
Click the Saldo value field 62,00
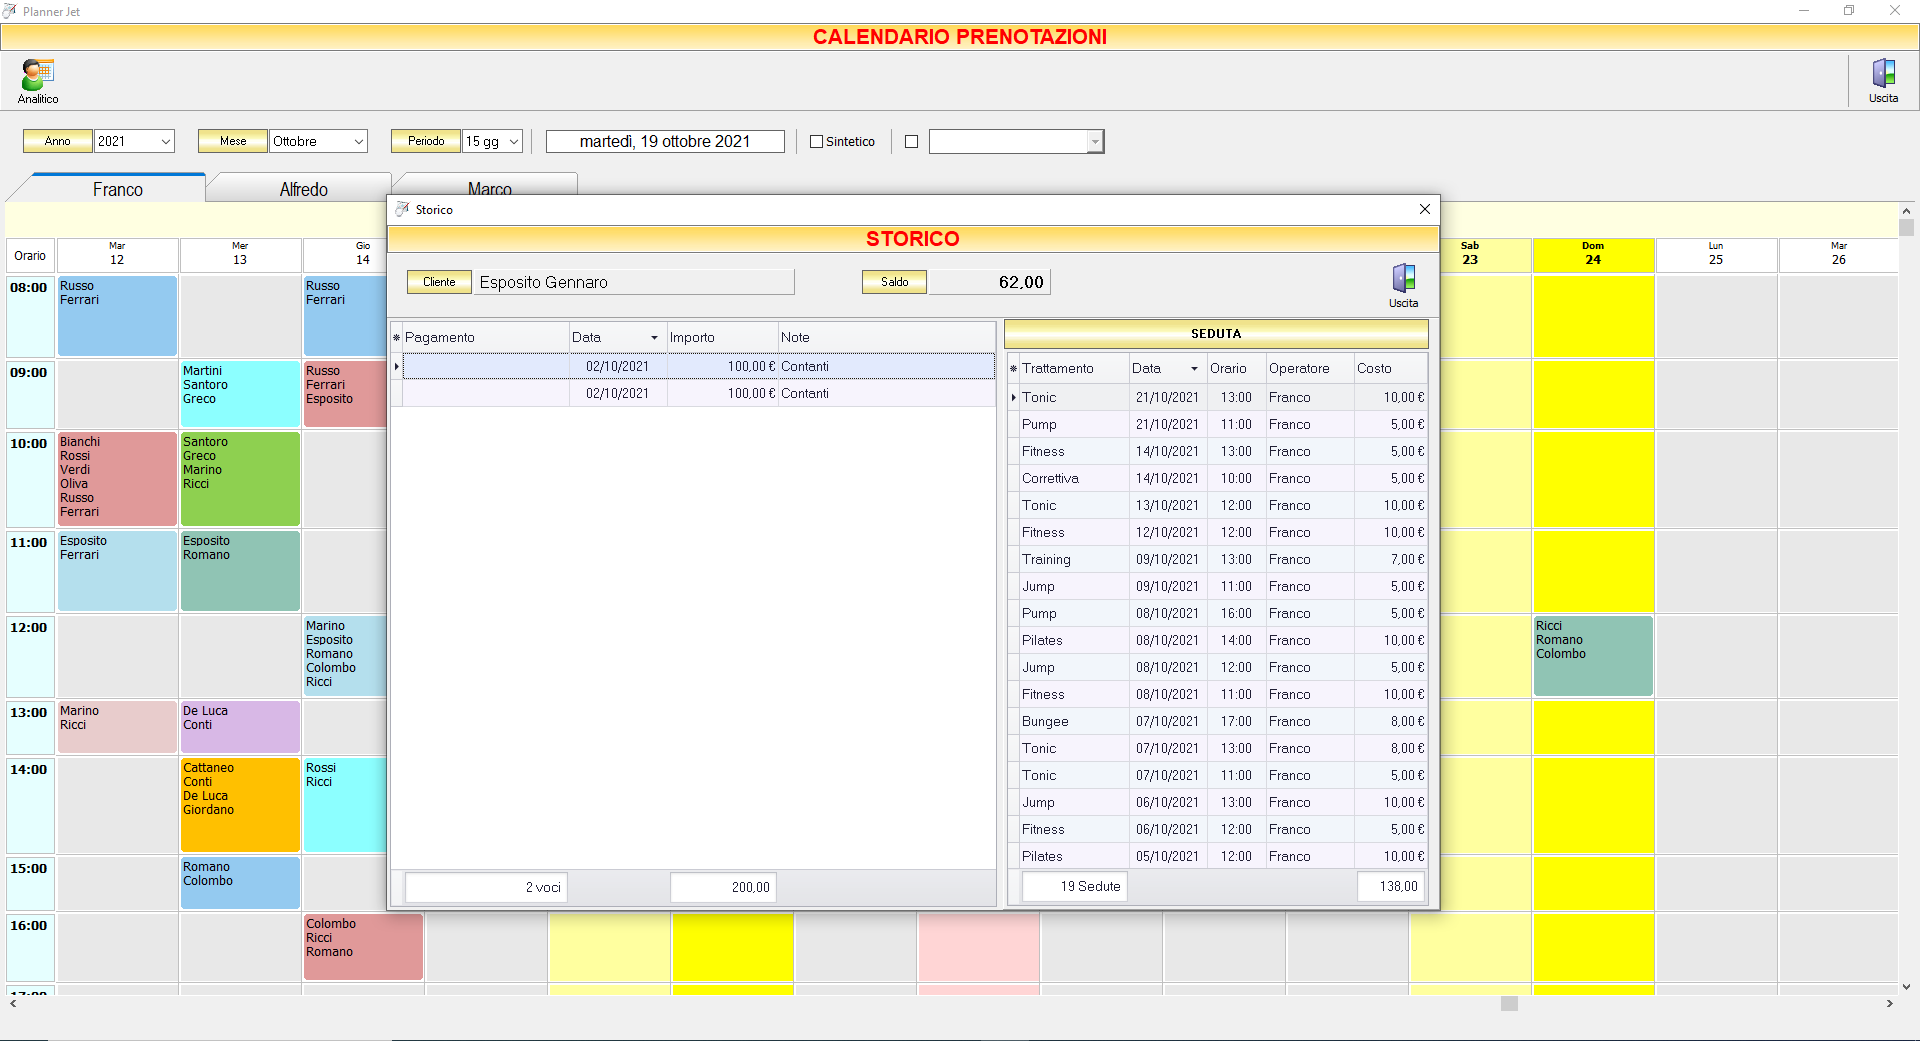pyautogui.click(x=990, y=282)
